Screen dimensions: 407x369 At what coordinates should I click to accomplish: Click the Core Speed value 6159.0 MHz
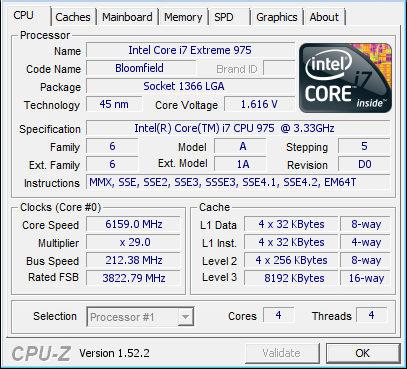pos(133,224)
